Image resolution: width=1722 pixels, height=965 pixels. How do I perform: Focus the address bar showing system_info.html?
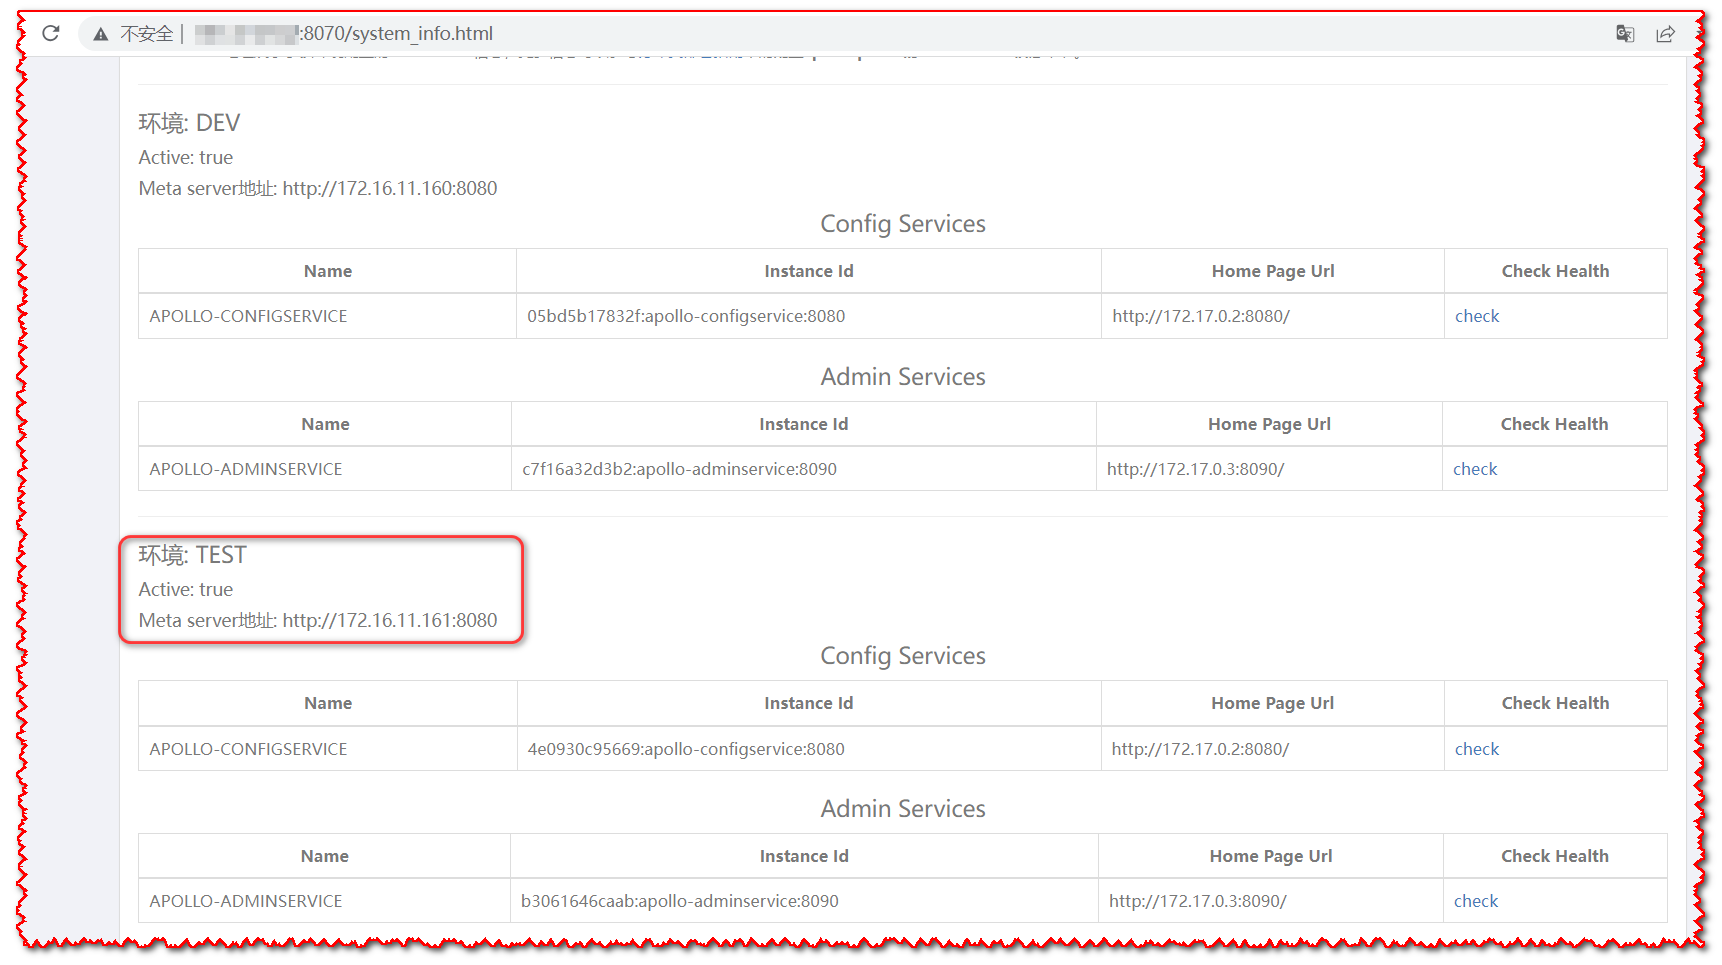pos(840,34)
